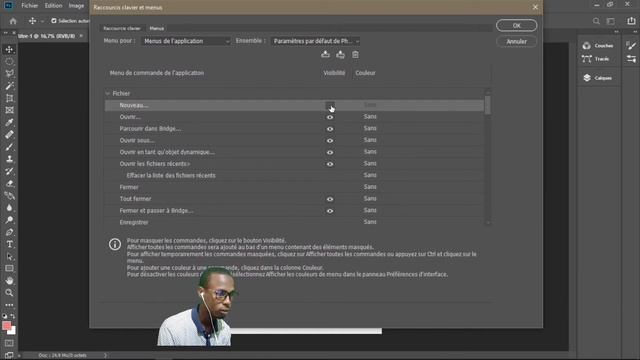The image size is (640, 360).
Task: Hide Ouvrir sous... command
Action: (x=330, y=141)
